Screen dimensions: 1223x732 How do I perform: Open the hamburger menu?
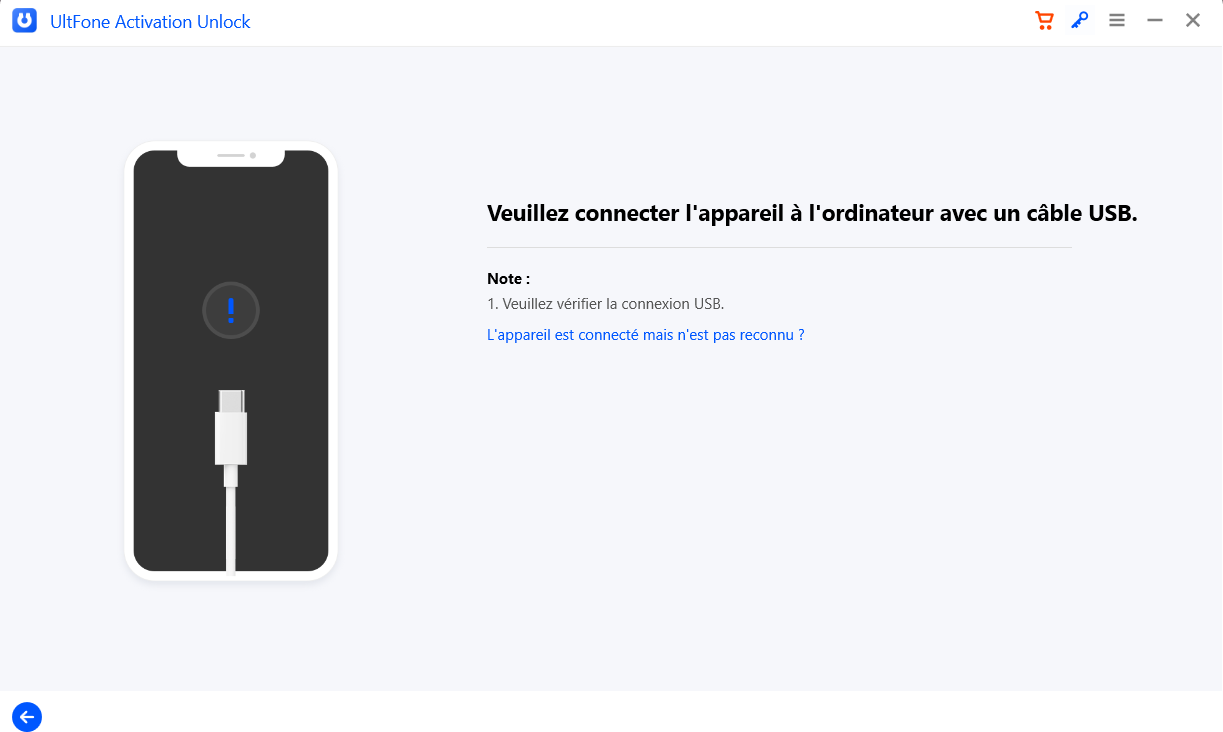click(x=1116, y=20)
